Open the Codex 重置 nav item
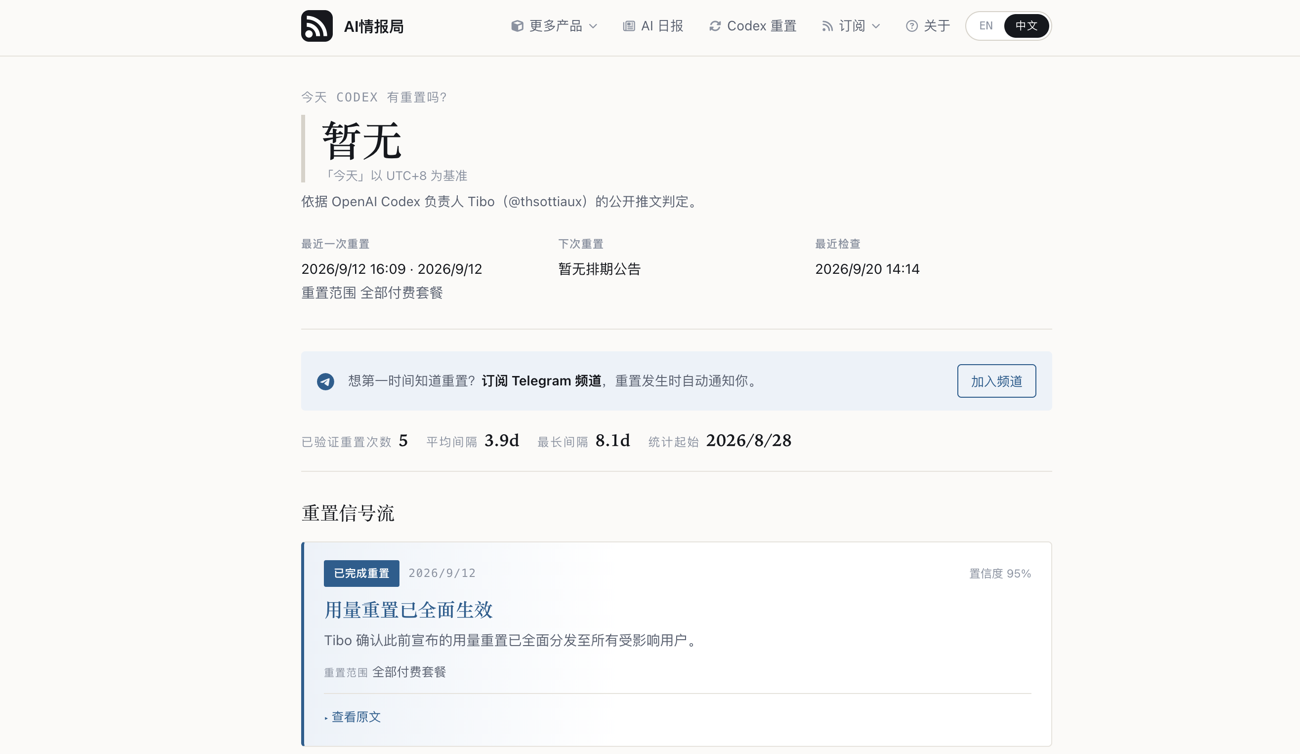1300x754 pixels. (x=753, y=26)
